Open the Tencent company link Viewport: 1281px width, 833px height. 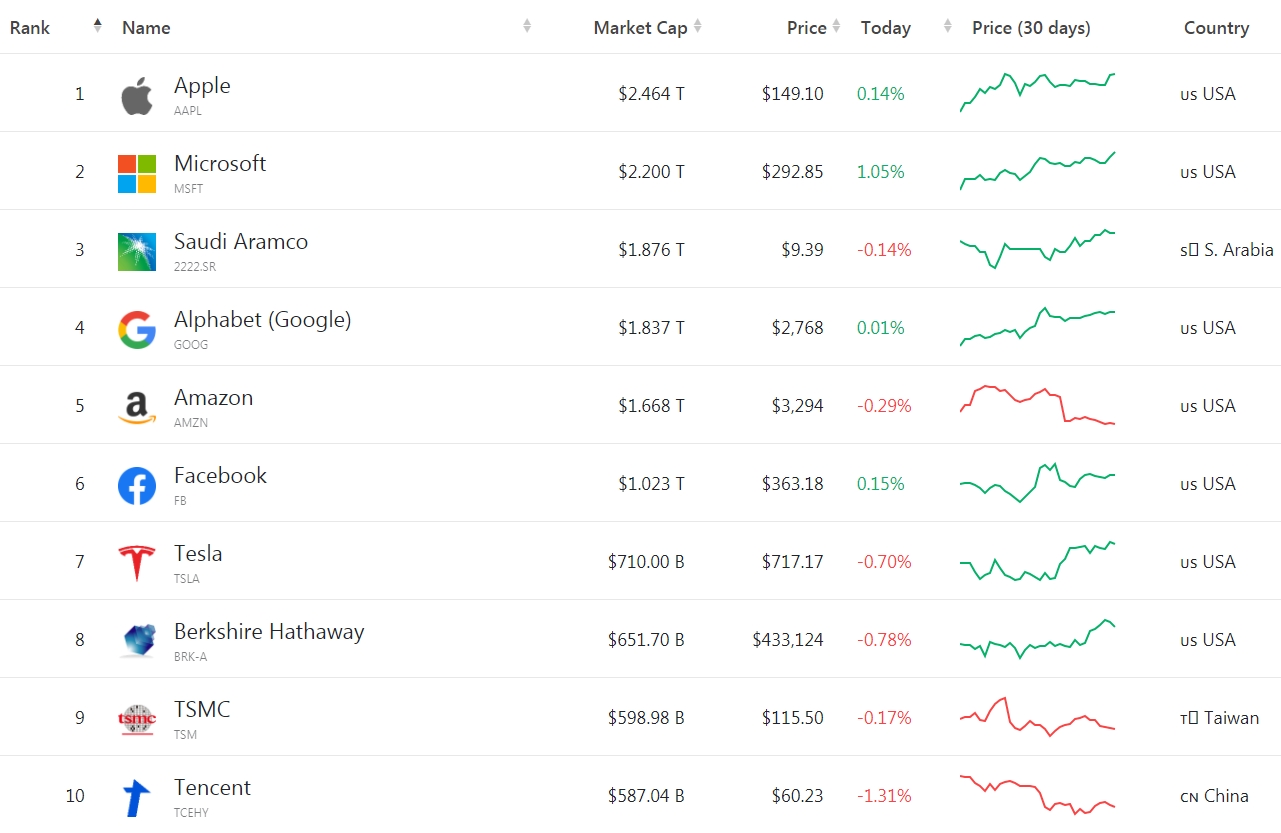tap(212, 788)
